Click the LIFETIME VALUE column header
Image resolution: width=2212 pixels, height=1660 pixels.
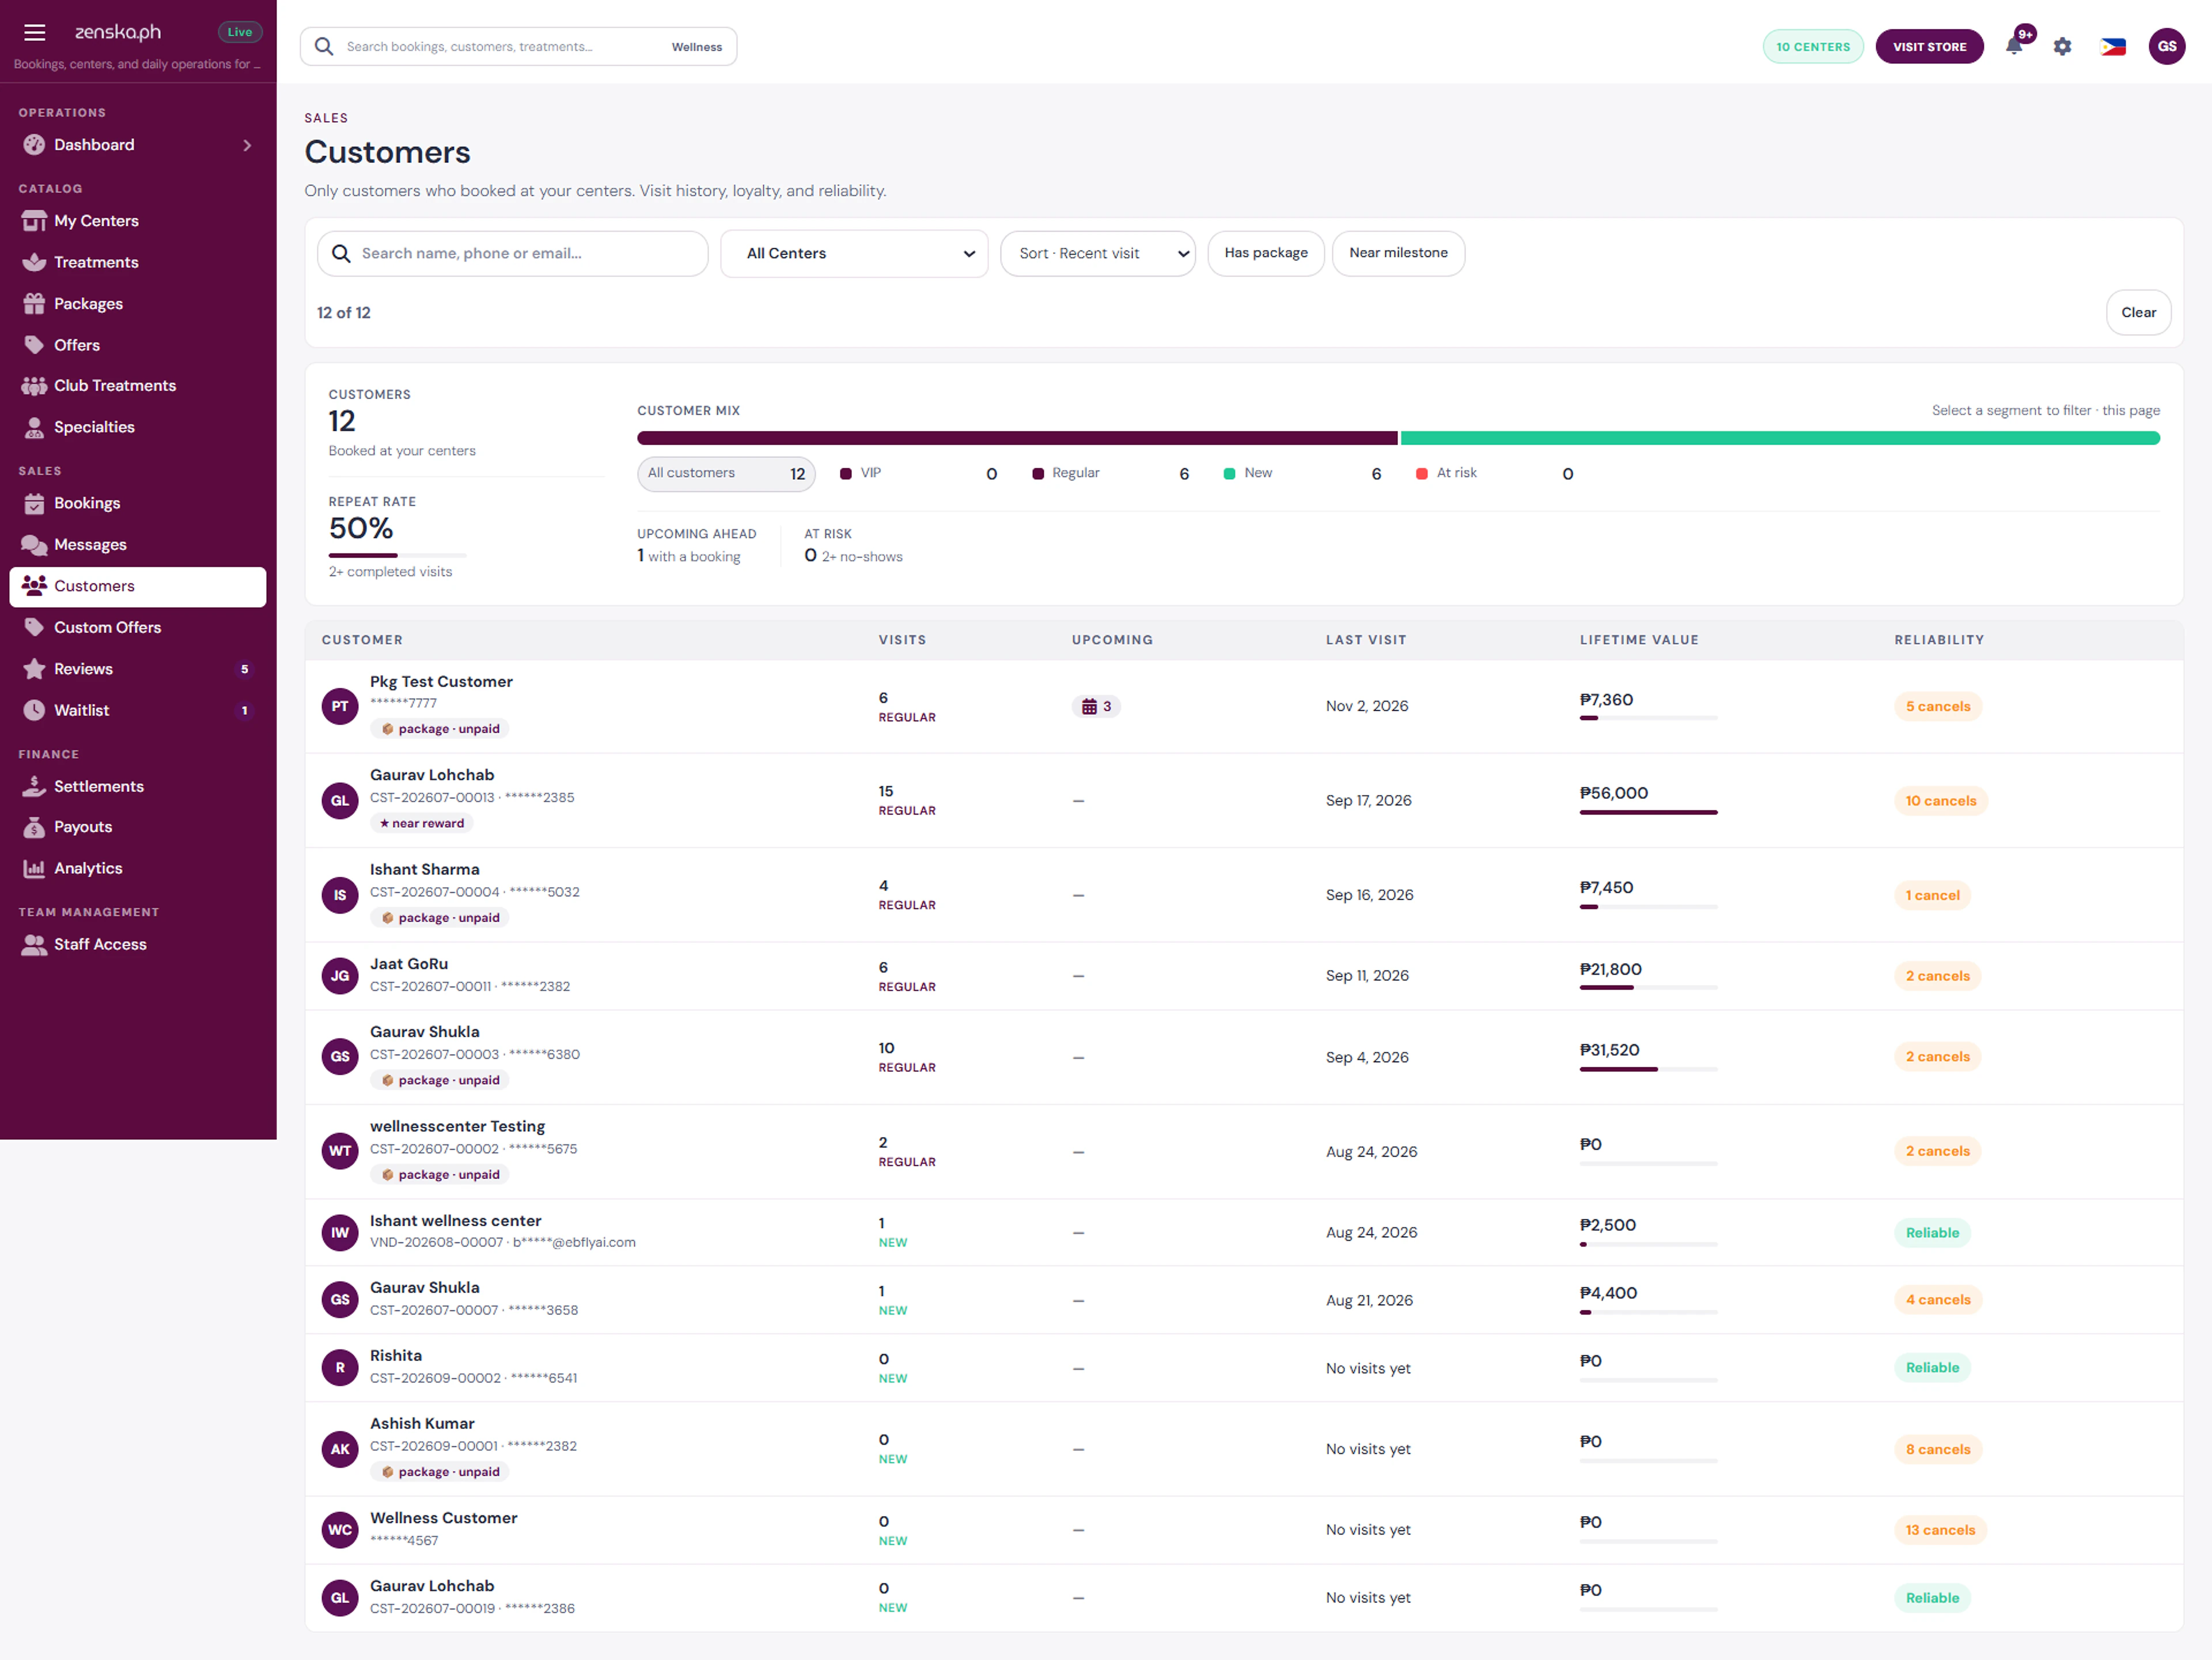[x=1638, y=640]
